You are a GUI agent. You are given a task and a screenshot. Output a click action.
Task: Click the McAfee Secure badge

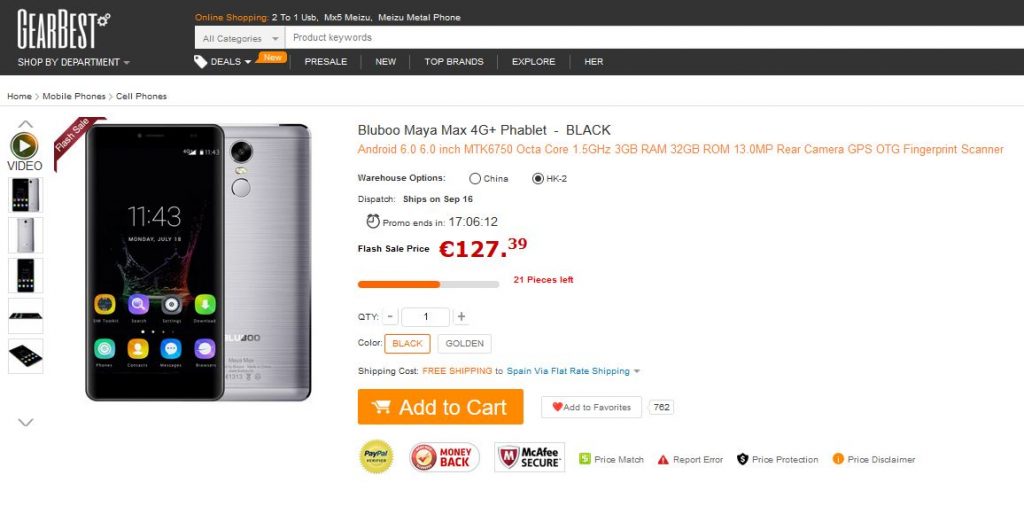pos(529,458)
